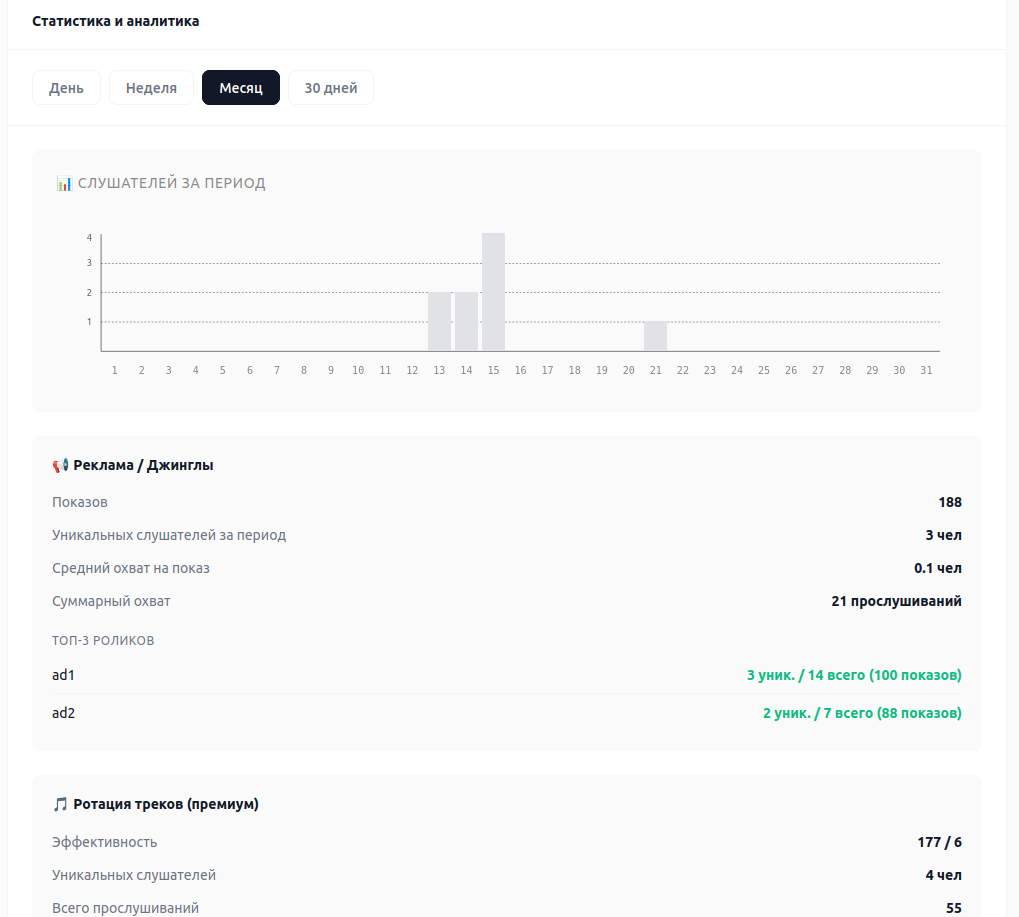Click day 31 label on chart axis
This screenshot has height=917, width=1019.
point(926,370)
